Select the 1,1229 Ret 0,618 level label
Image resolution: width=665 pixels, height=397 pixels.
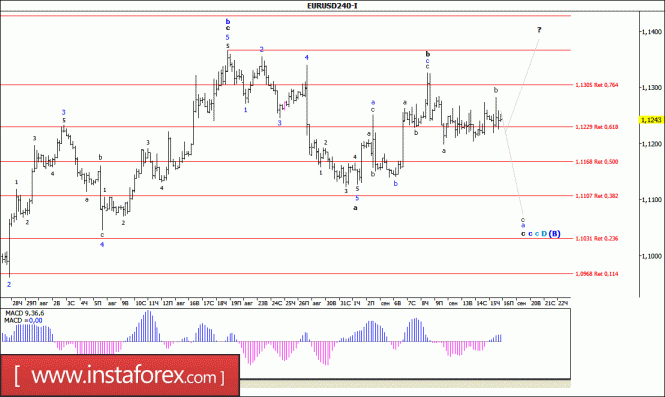[596, 127]
